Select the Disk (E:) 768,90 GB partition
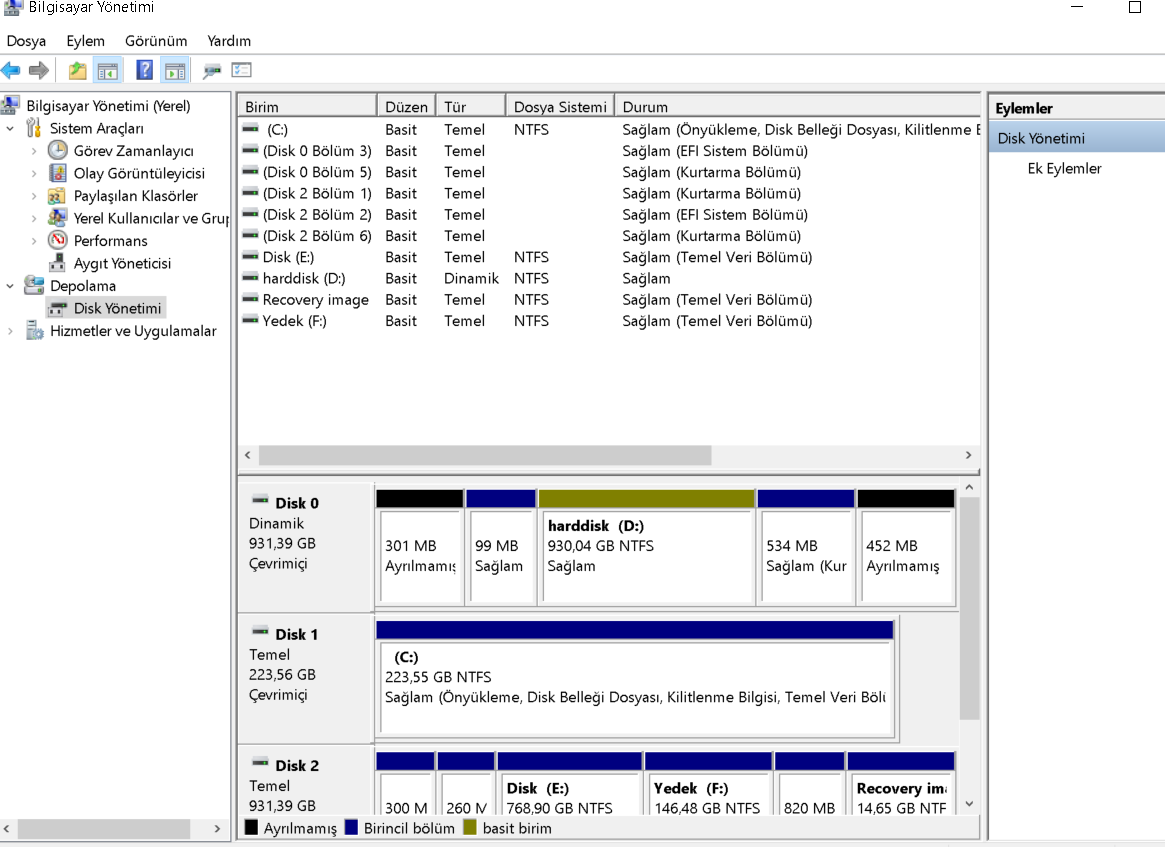Image resolution: width=1165 pixels, height=847 pixels. coord(569,784)
